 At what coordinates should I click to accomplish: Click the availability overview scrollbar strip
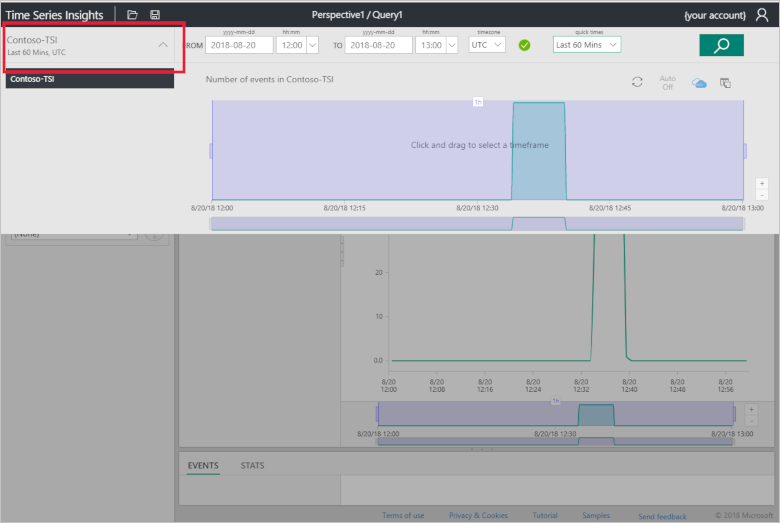477,224
